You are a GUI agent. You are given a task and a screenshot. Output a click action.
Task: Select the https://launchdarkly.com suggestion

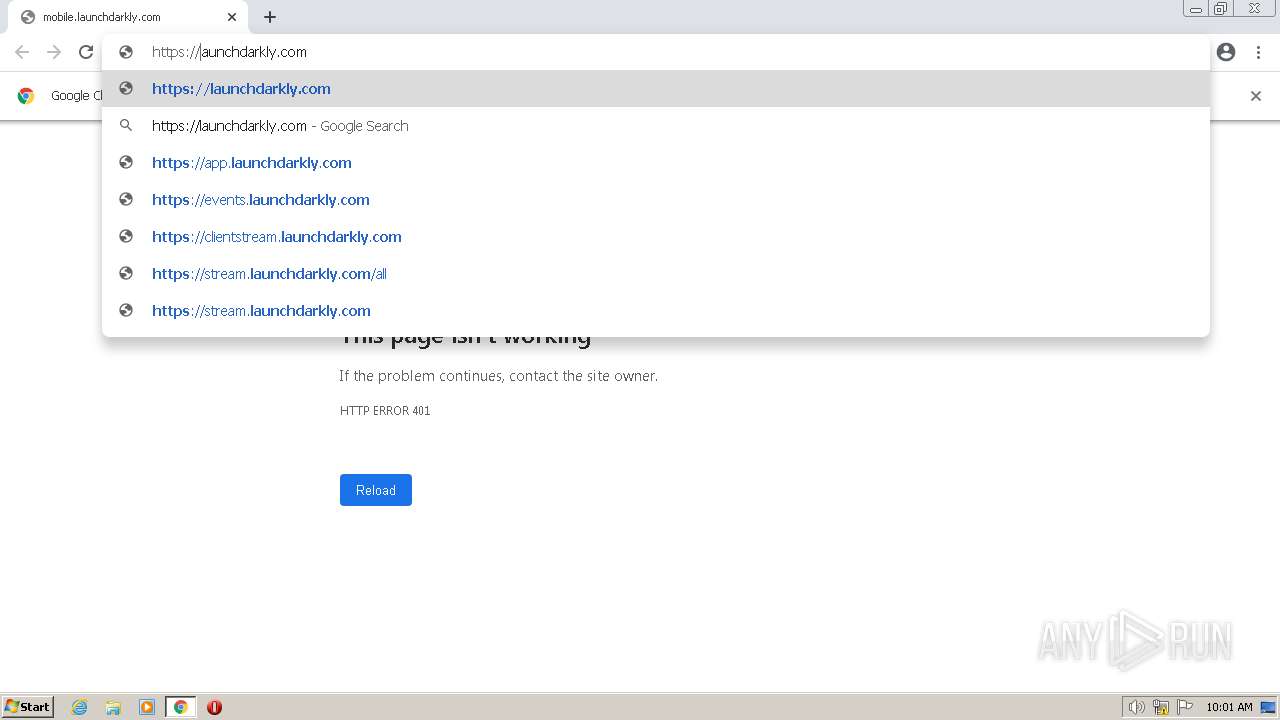(x=656, y=89)
